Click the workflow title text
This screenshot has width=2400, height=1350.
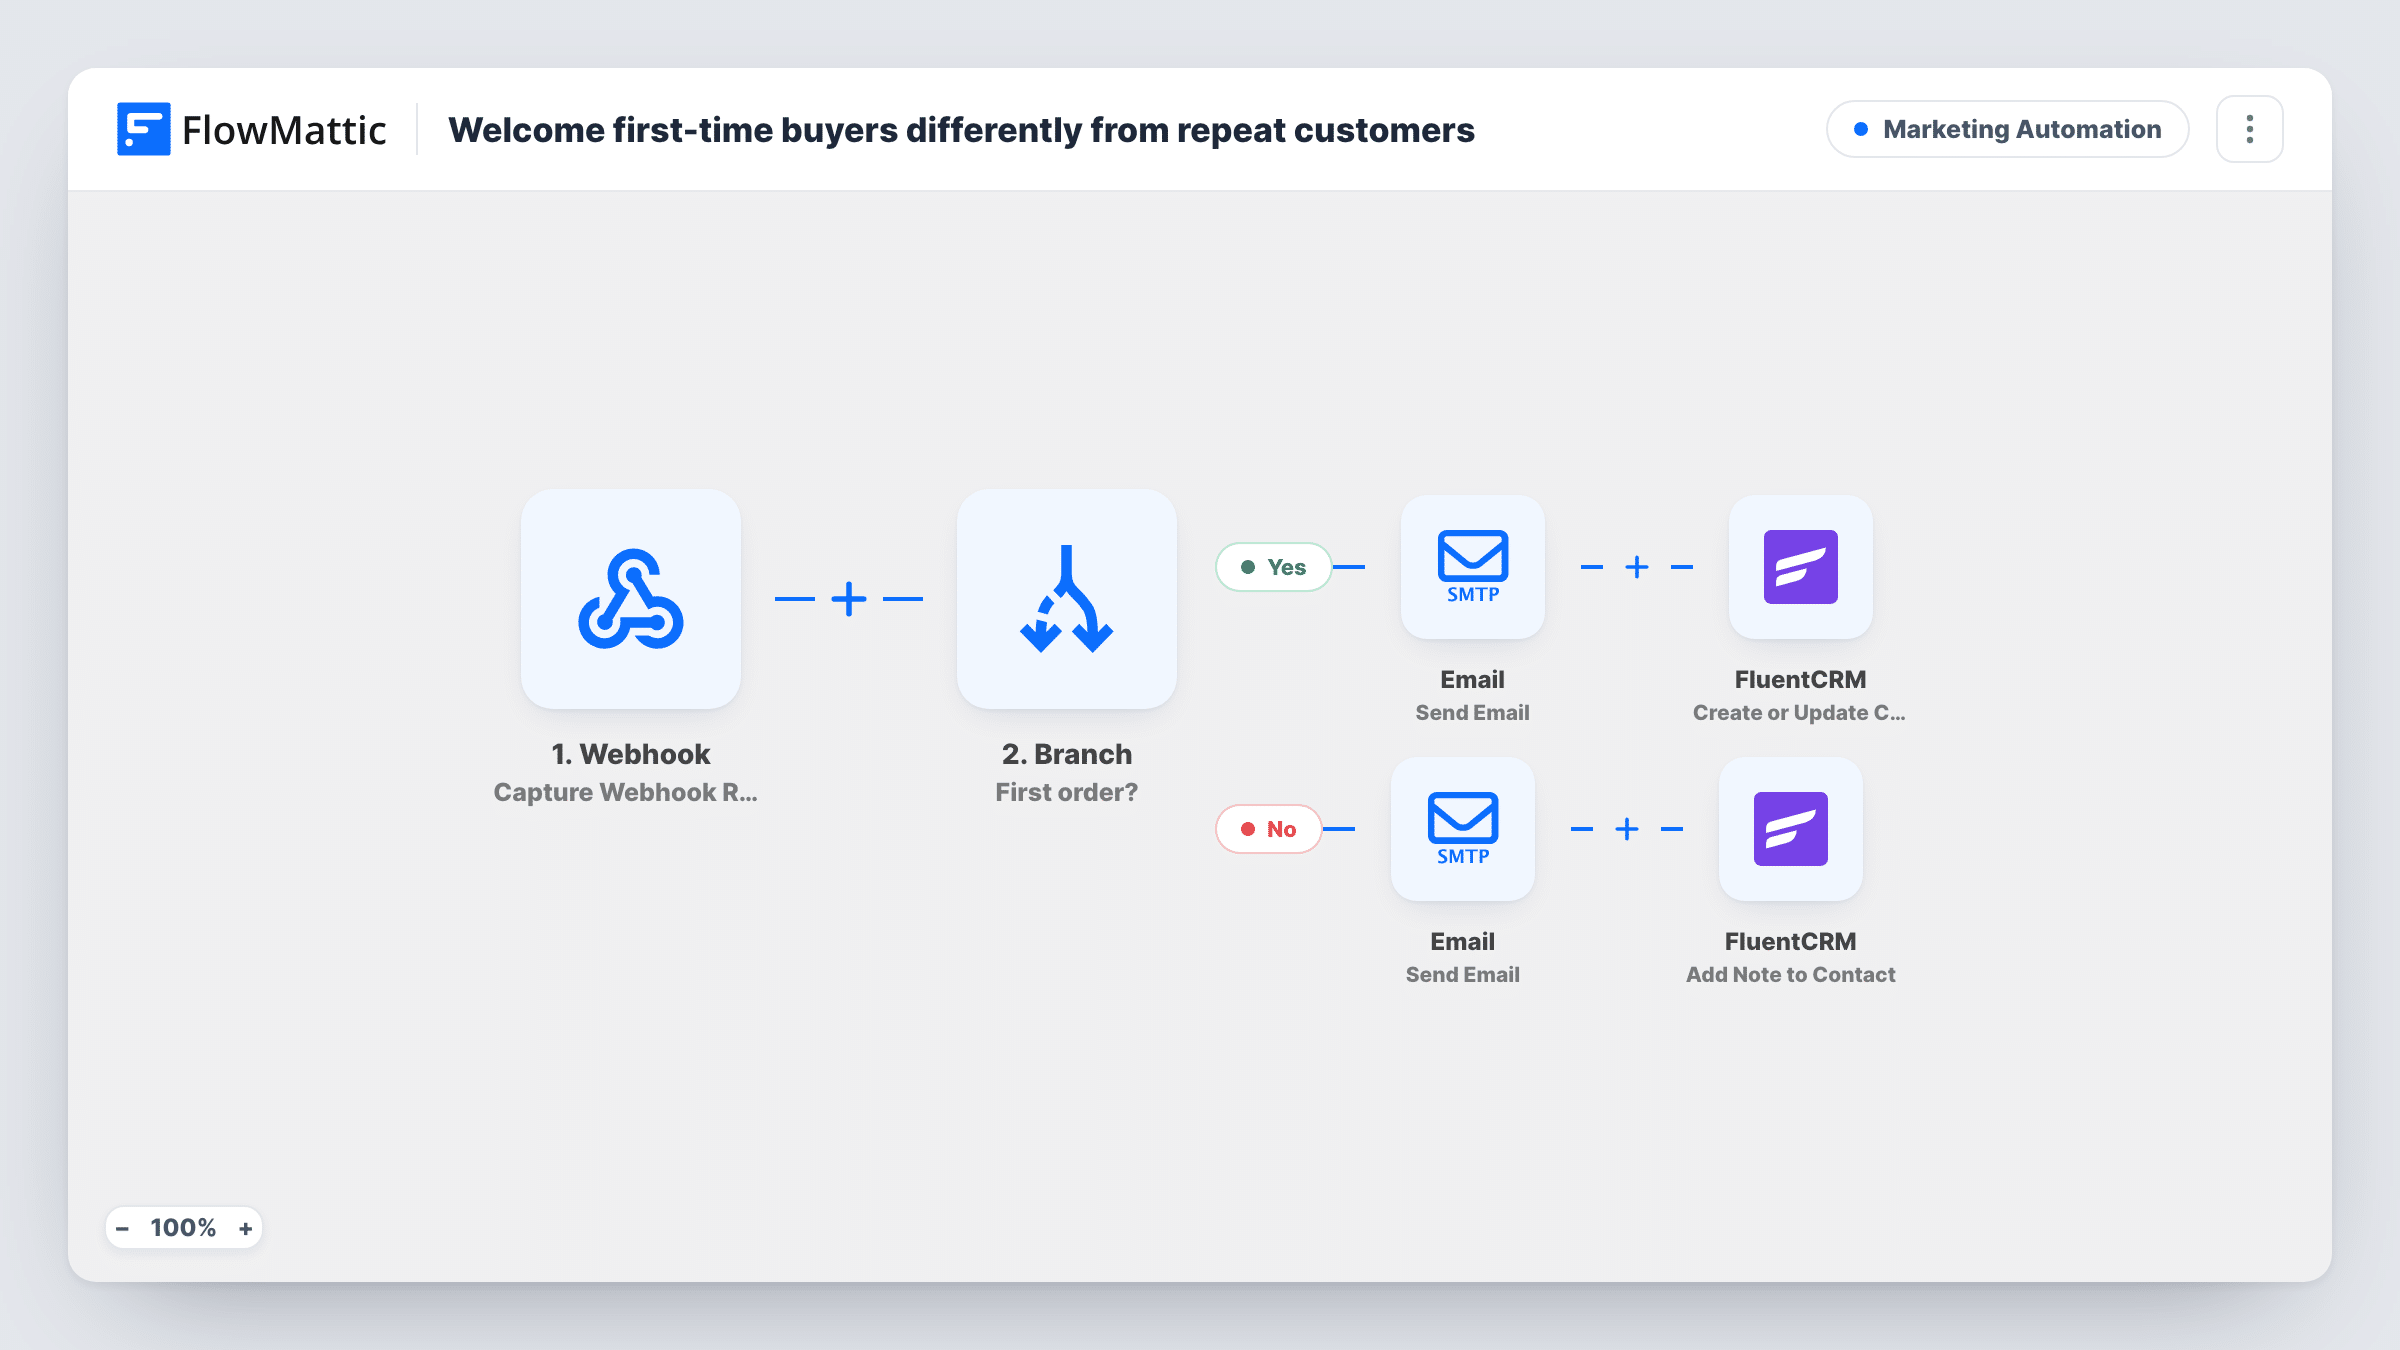click(x=961, y=130)
